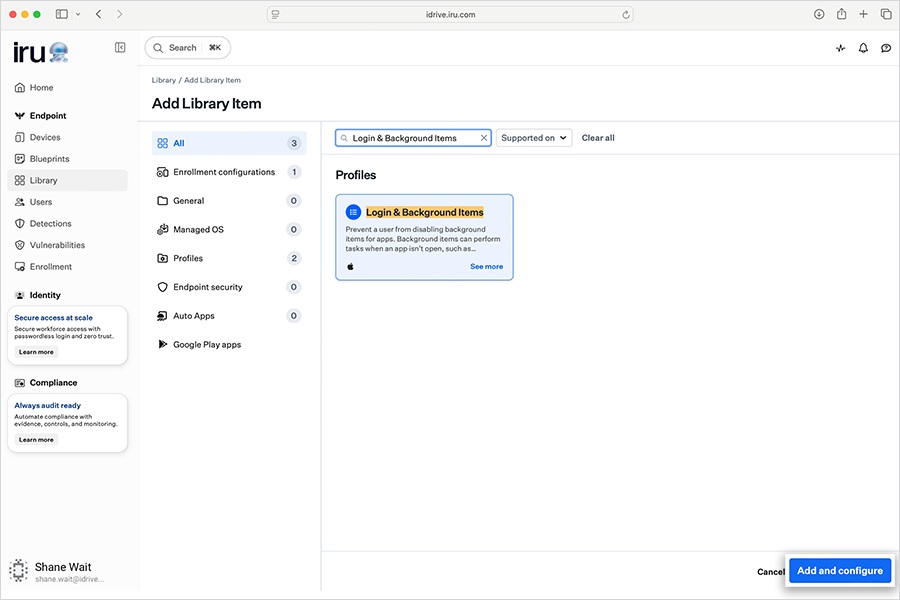Click the Secure access at scale title

[x=53, y=318]
